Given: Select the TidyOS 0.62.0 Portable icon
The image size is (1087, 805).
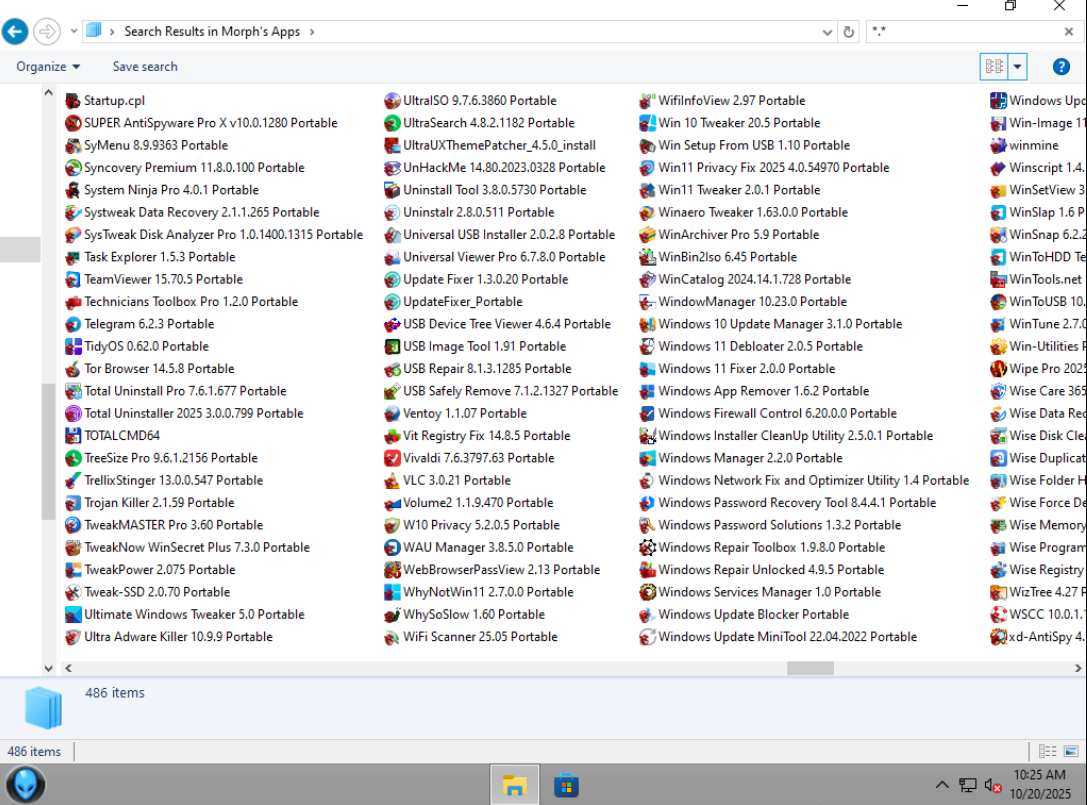Looking at the screenshot, I should [x=73, y=346].
